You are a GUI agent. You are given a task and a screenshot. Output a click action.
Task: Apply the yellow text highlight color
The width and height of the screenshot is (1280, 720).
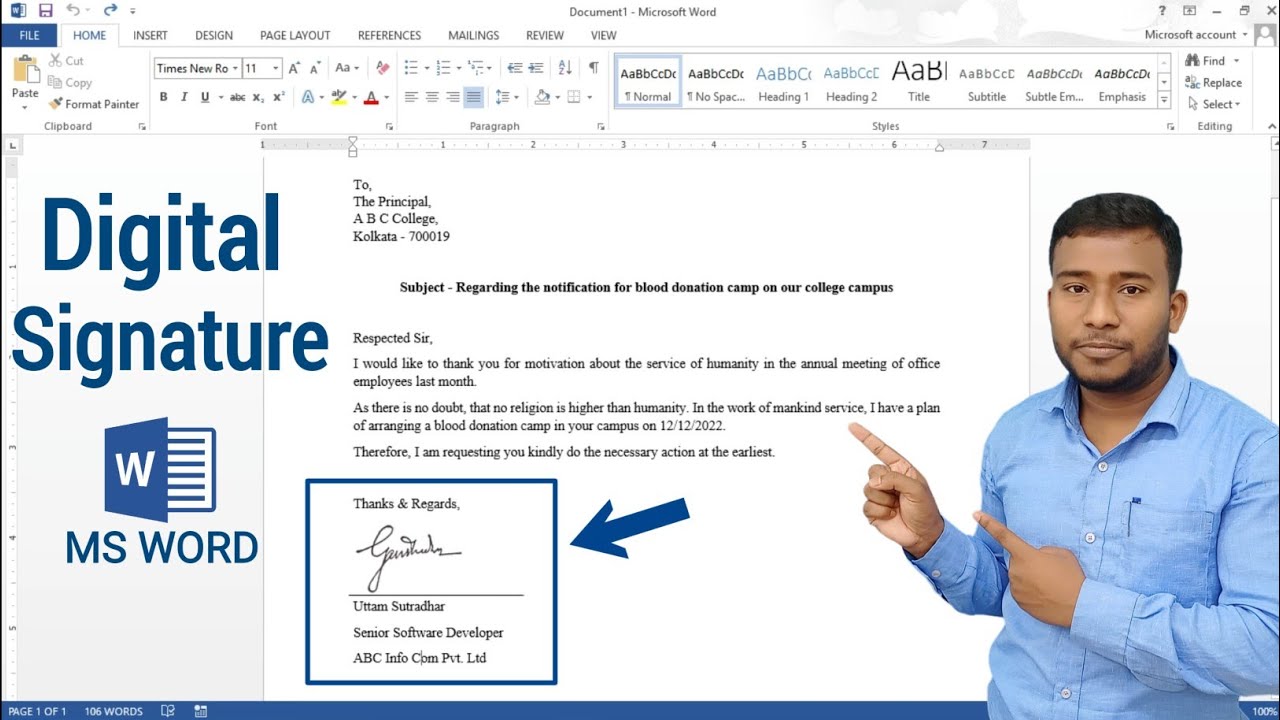pyautogui.click(x=338, y=97)
